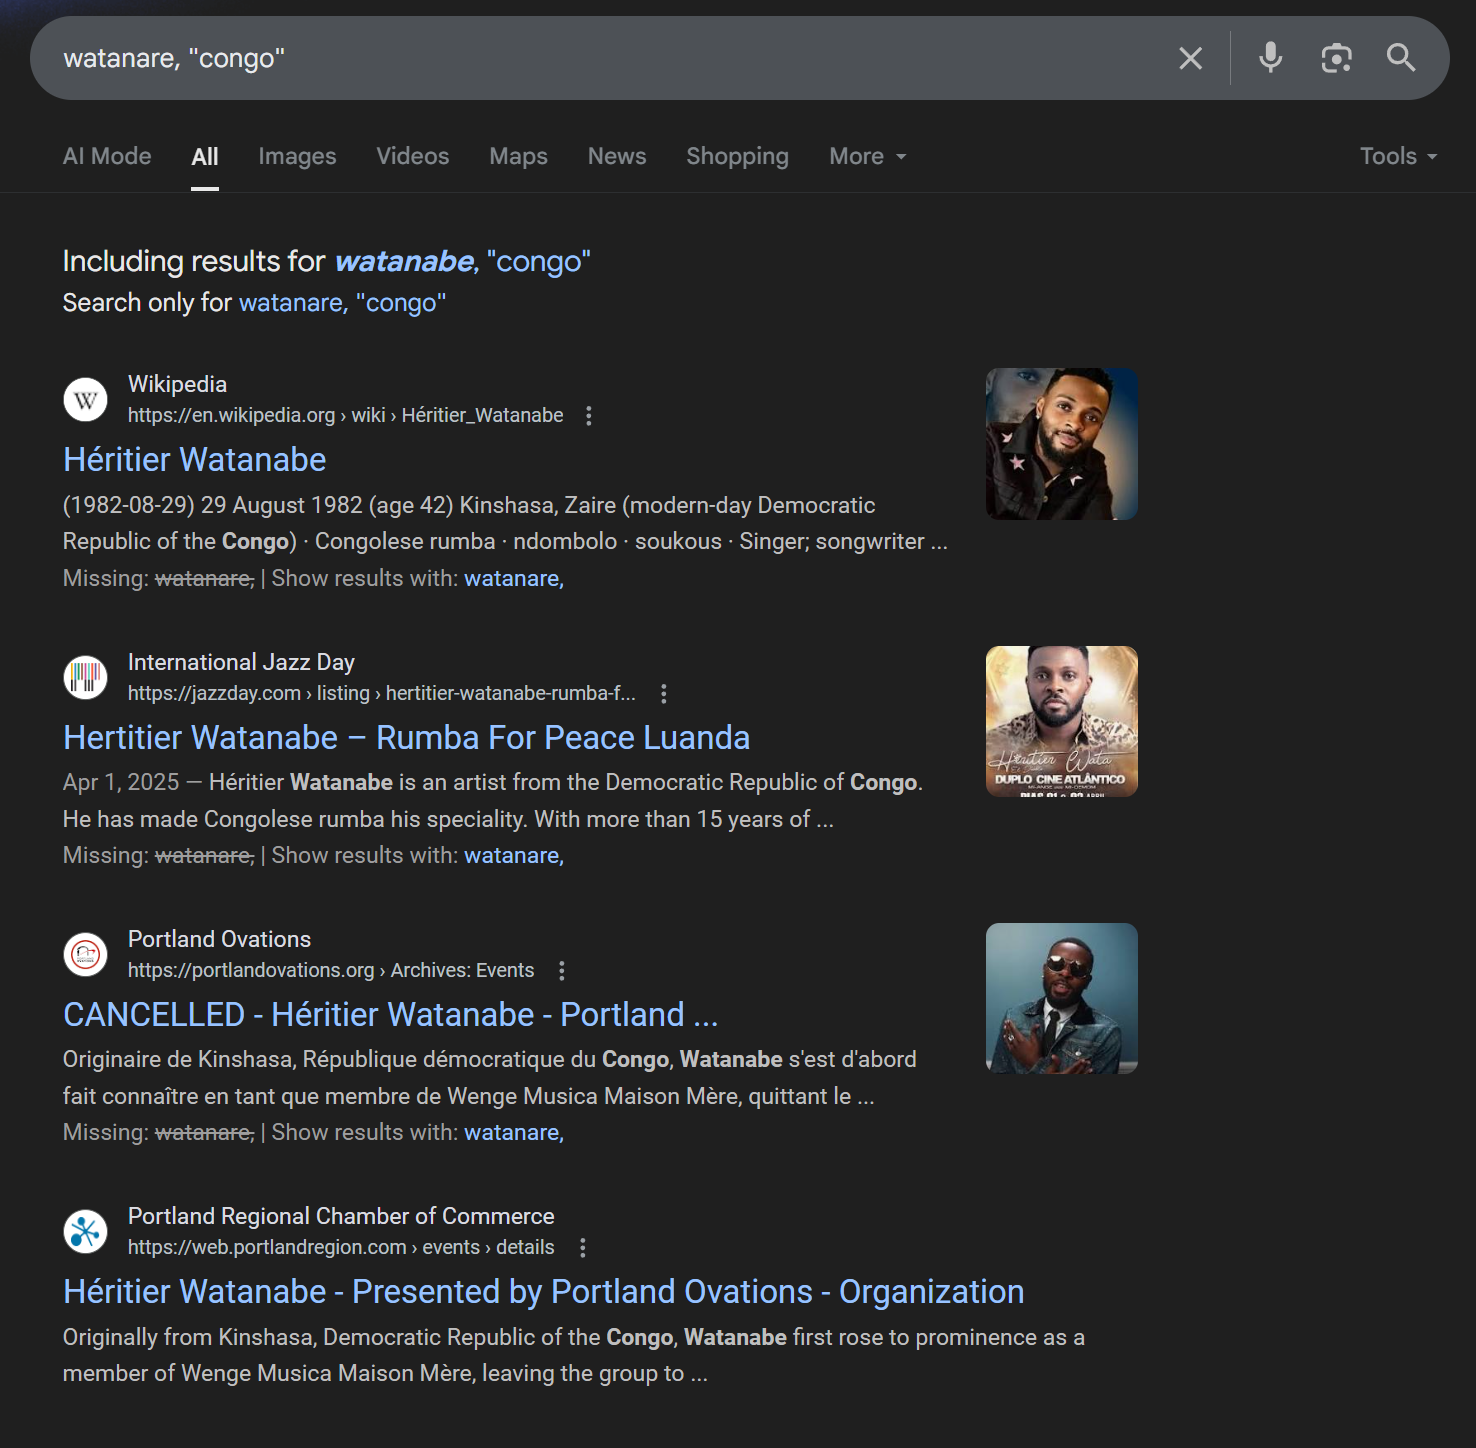Open CANCELLED - Héritier Watanabe - Portland result

coord(390,1015)
